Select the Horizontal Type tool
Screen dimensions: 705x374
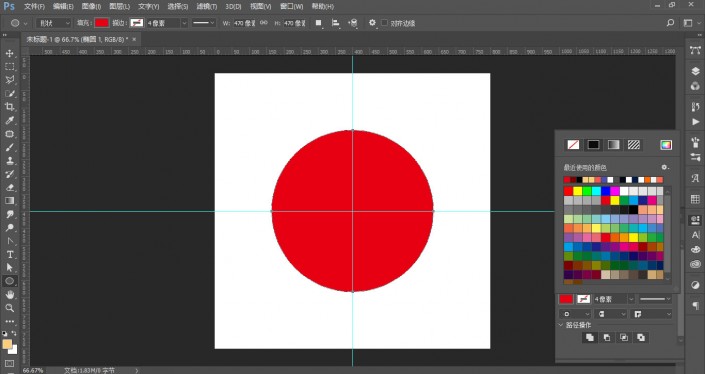click(9, 254)
